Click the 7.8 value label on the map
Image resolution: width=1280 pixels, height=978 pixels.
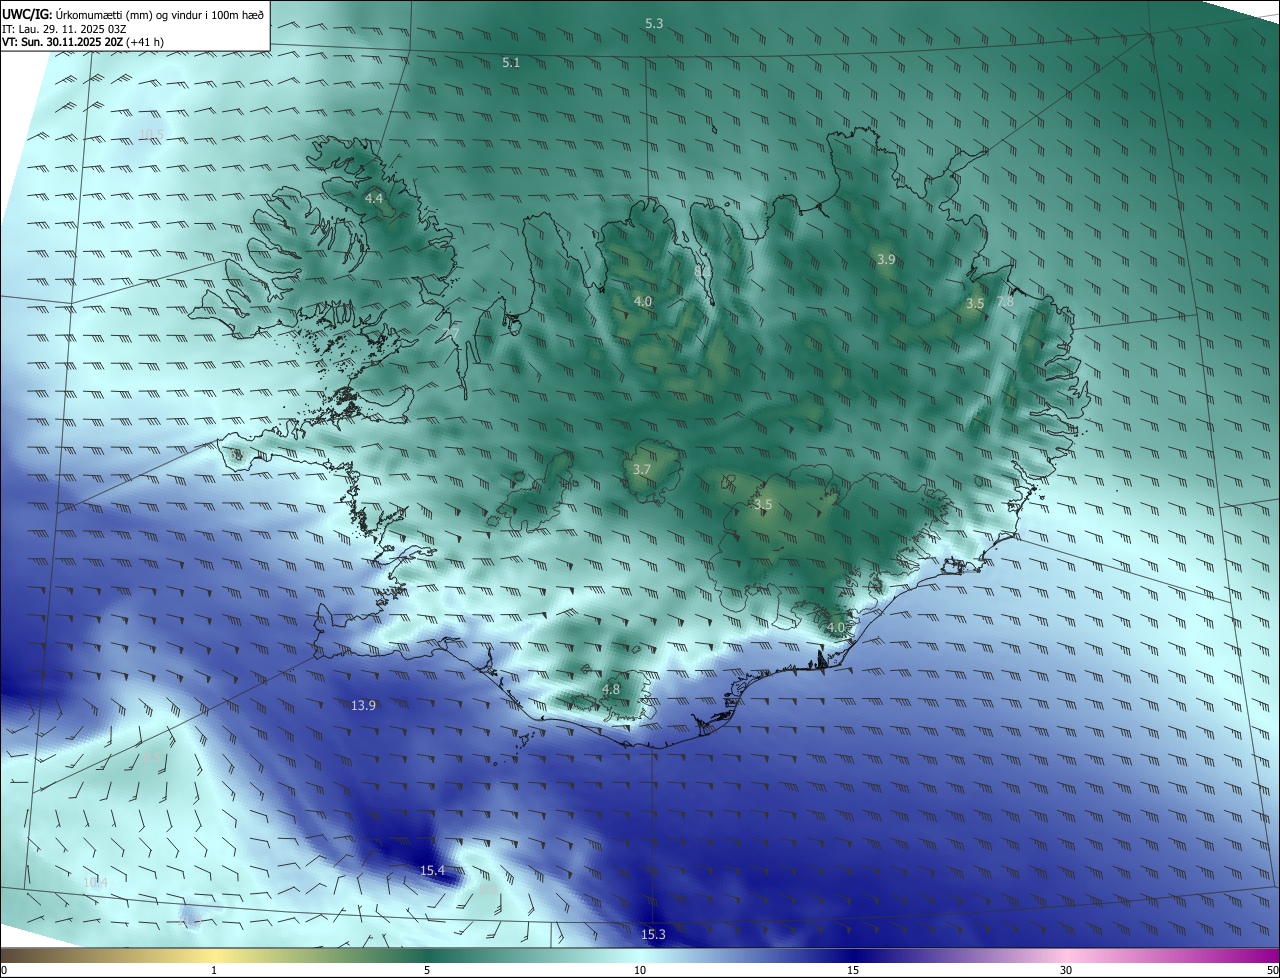pos(1005,302)
